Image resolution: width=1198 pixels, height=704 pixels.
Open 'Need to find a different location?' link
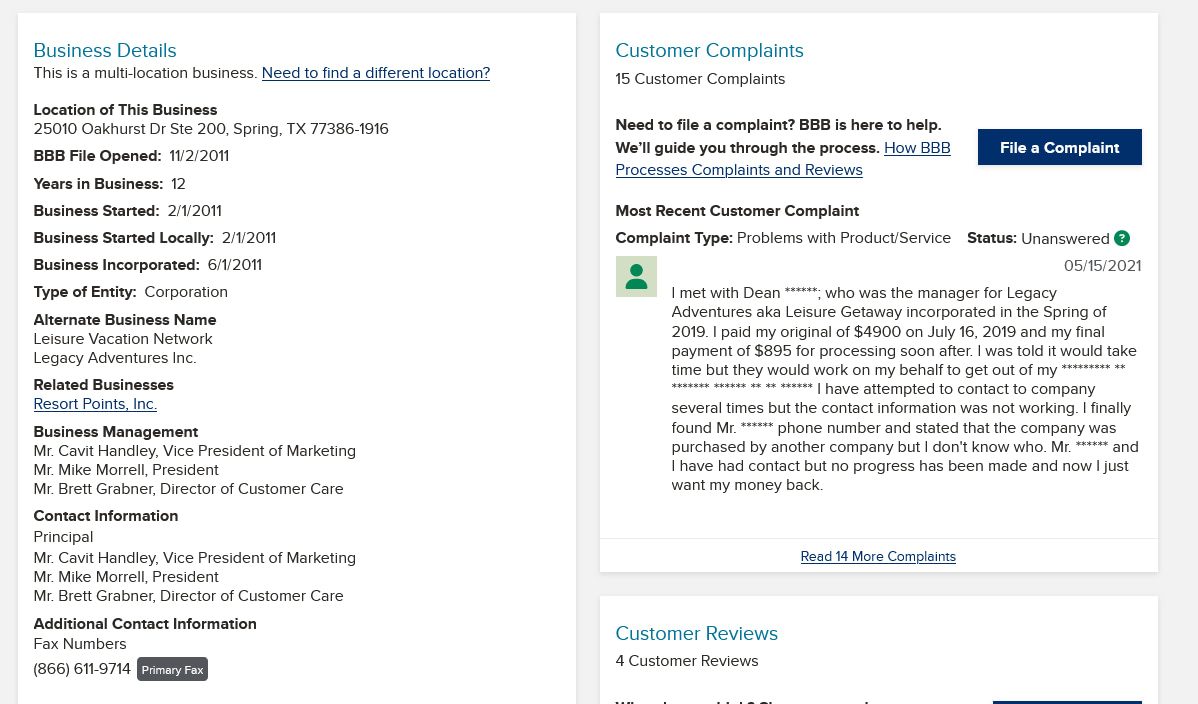coord(376,73)
